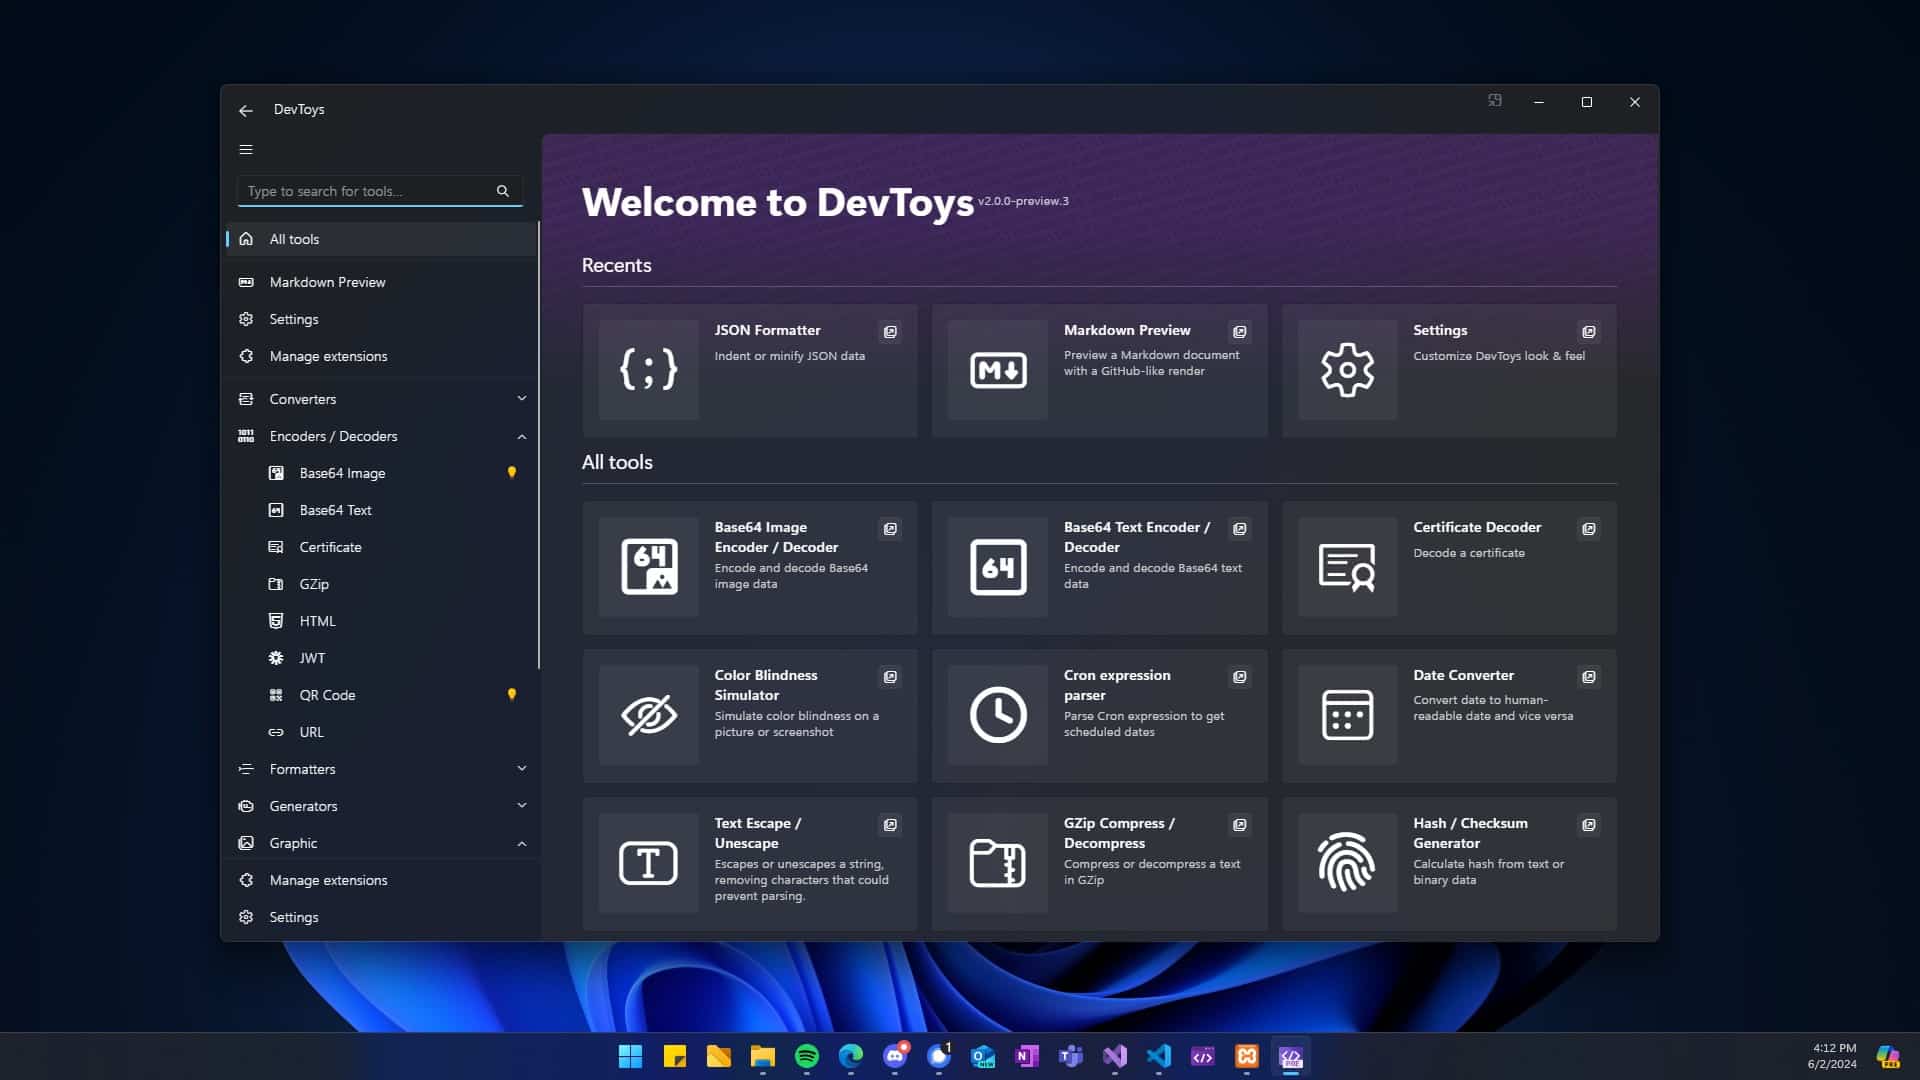Screen dimensions: 1920x1080
Task: Open the Color Blindness Simulator tool
Action: pyautogui.click(x=749, y=714)
